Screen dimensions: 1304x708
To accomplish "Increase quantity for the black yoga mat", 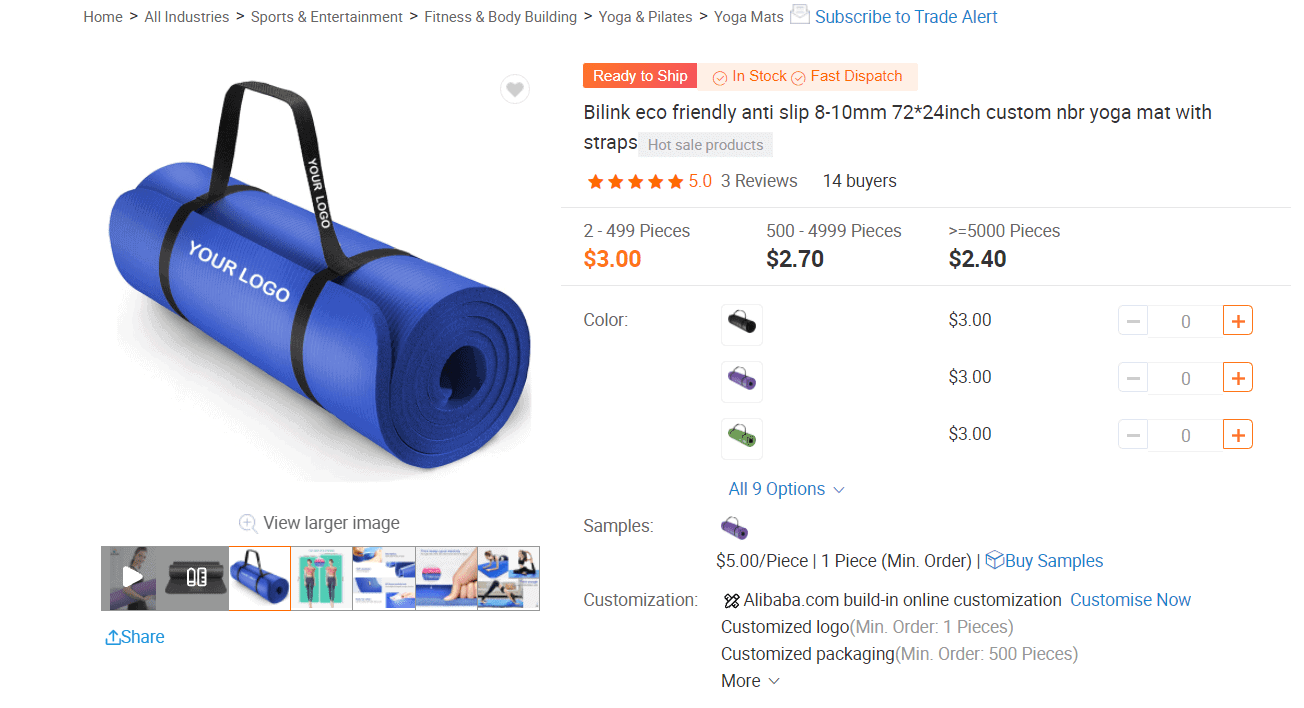I will click(1238, 320).
